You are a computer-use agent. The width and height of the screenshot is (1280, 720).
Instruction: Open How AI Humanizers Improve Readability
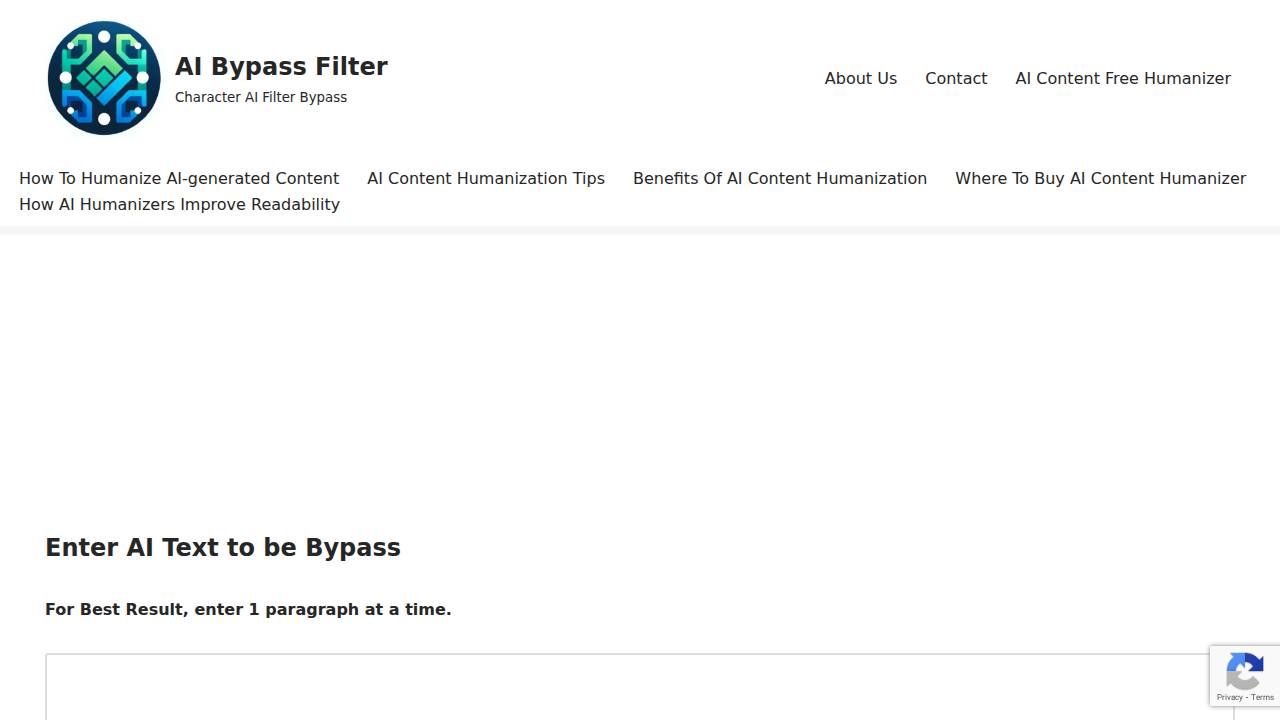[x=179, y=204]
